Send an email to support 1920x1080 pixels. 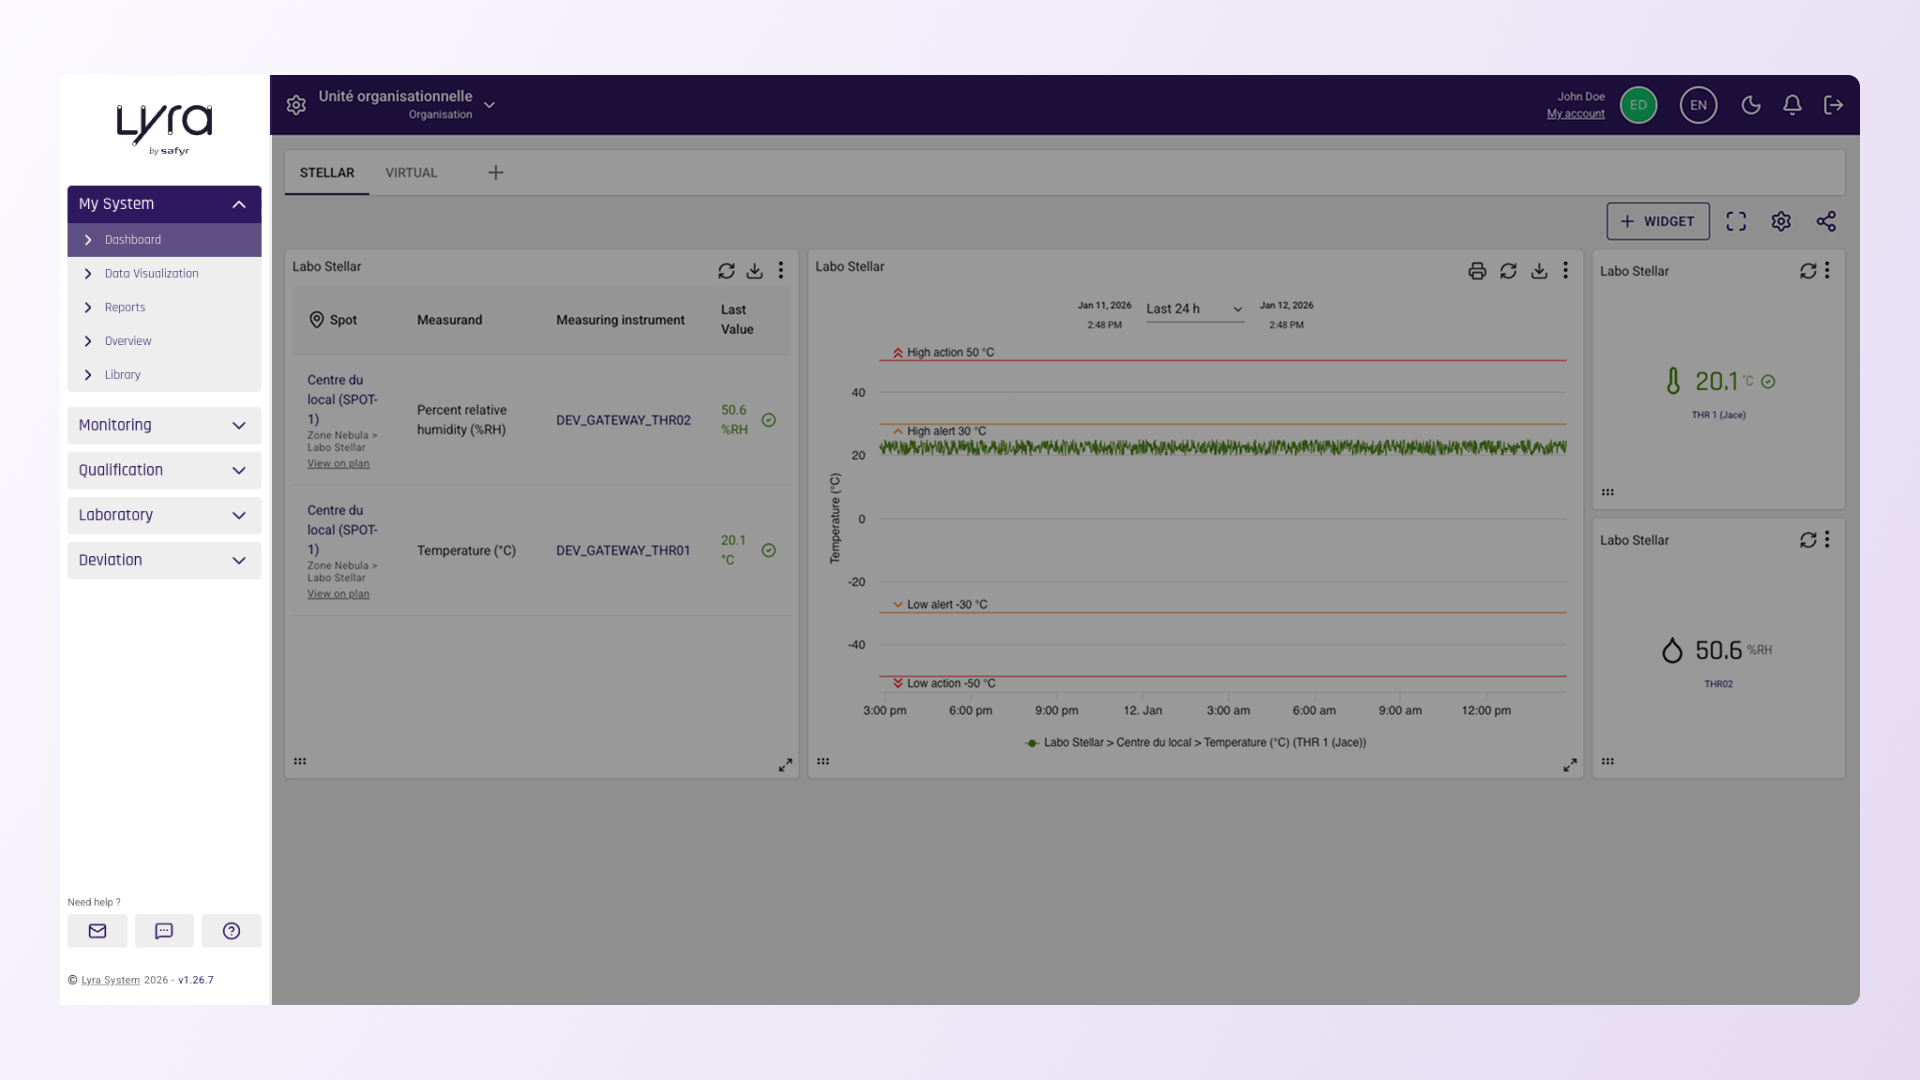click(x=97, y=931)
